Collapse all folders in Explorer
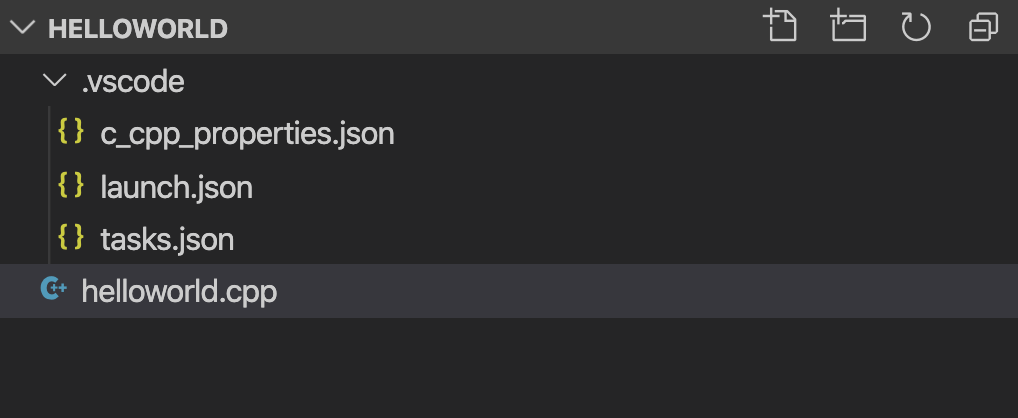Image resolution: width=1018 pixels, height=418 pixels. point(984,27)
